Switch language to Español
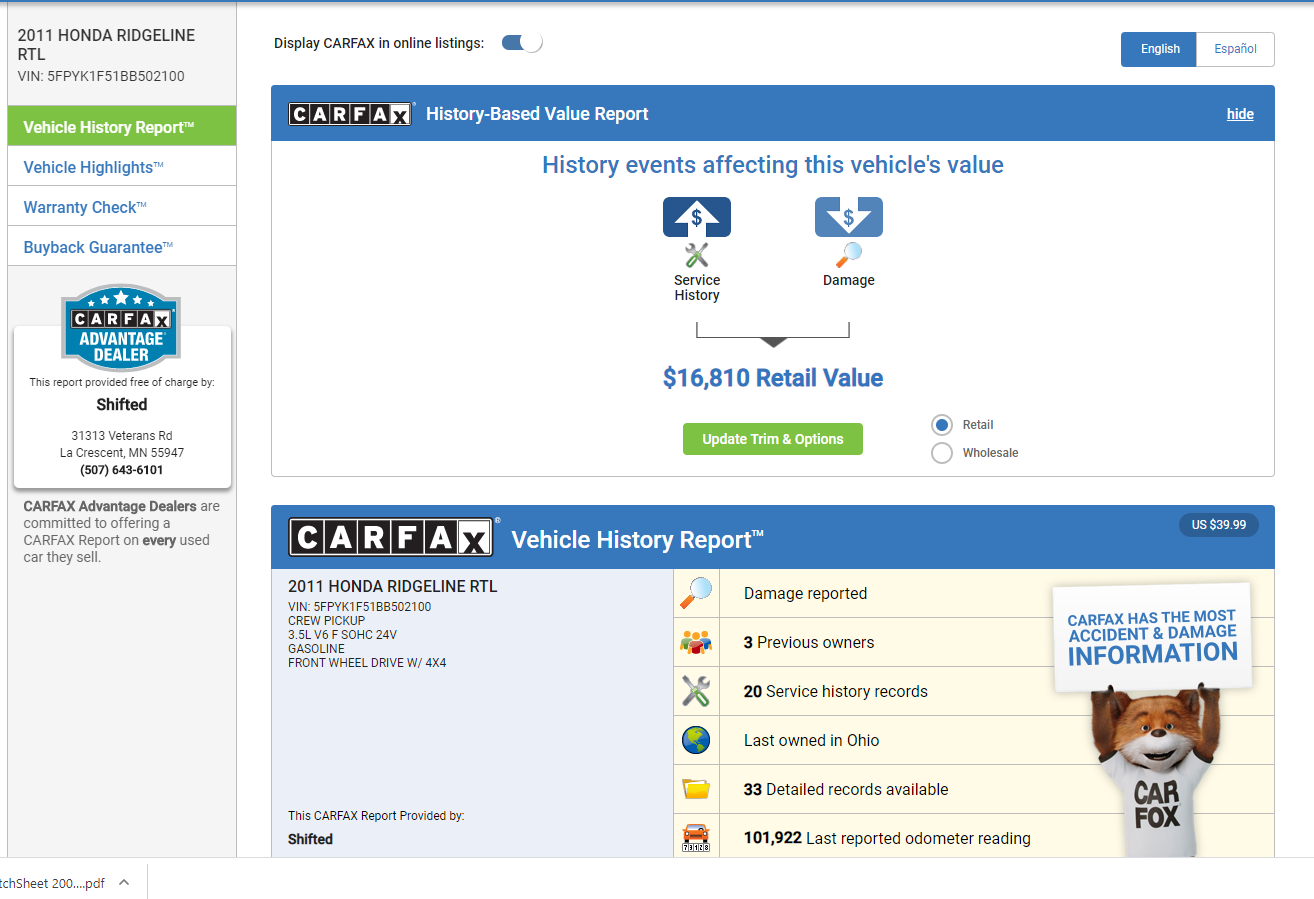Viewport: 1314px width, 899px height. click(x=1235, y=49)
